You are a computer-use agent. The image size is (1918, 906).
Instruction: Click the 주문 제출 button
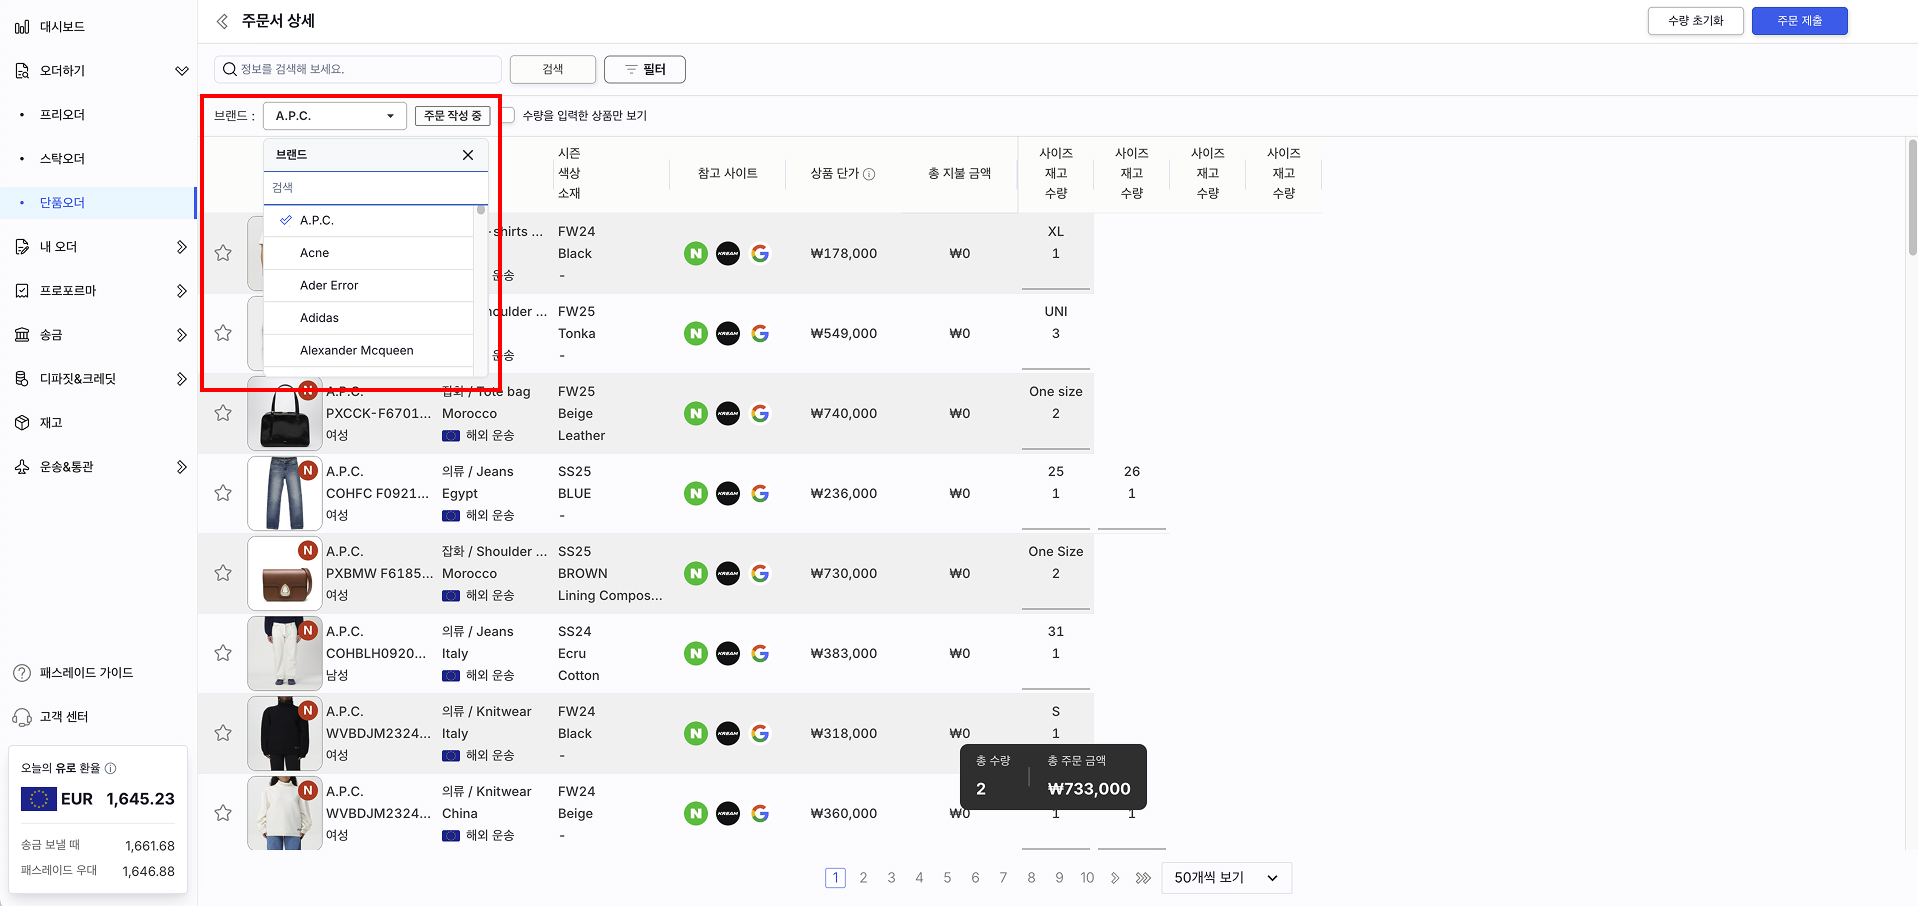(x=1798, y=21)
